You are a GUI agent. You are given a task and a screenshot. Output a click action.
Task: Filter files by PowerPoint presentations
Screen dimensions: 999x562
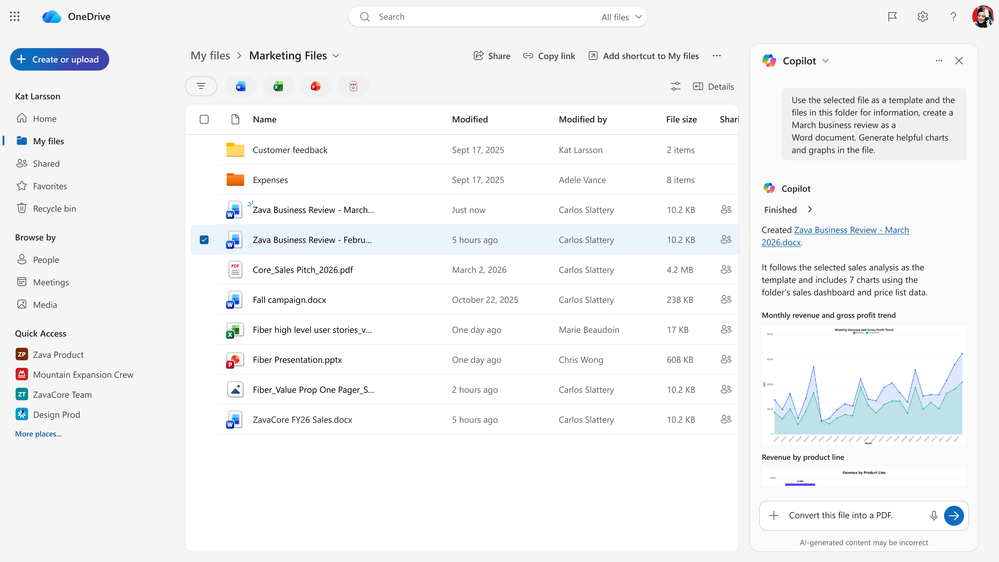pos(315,87)
